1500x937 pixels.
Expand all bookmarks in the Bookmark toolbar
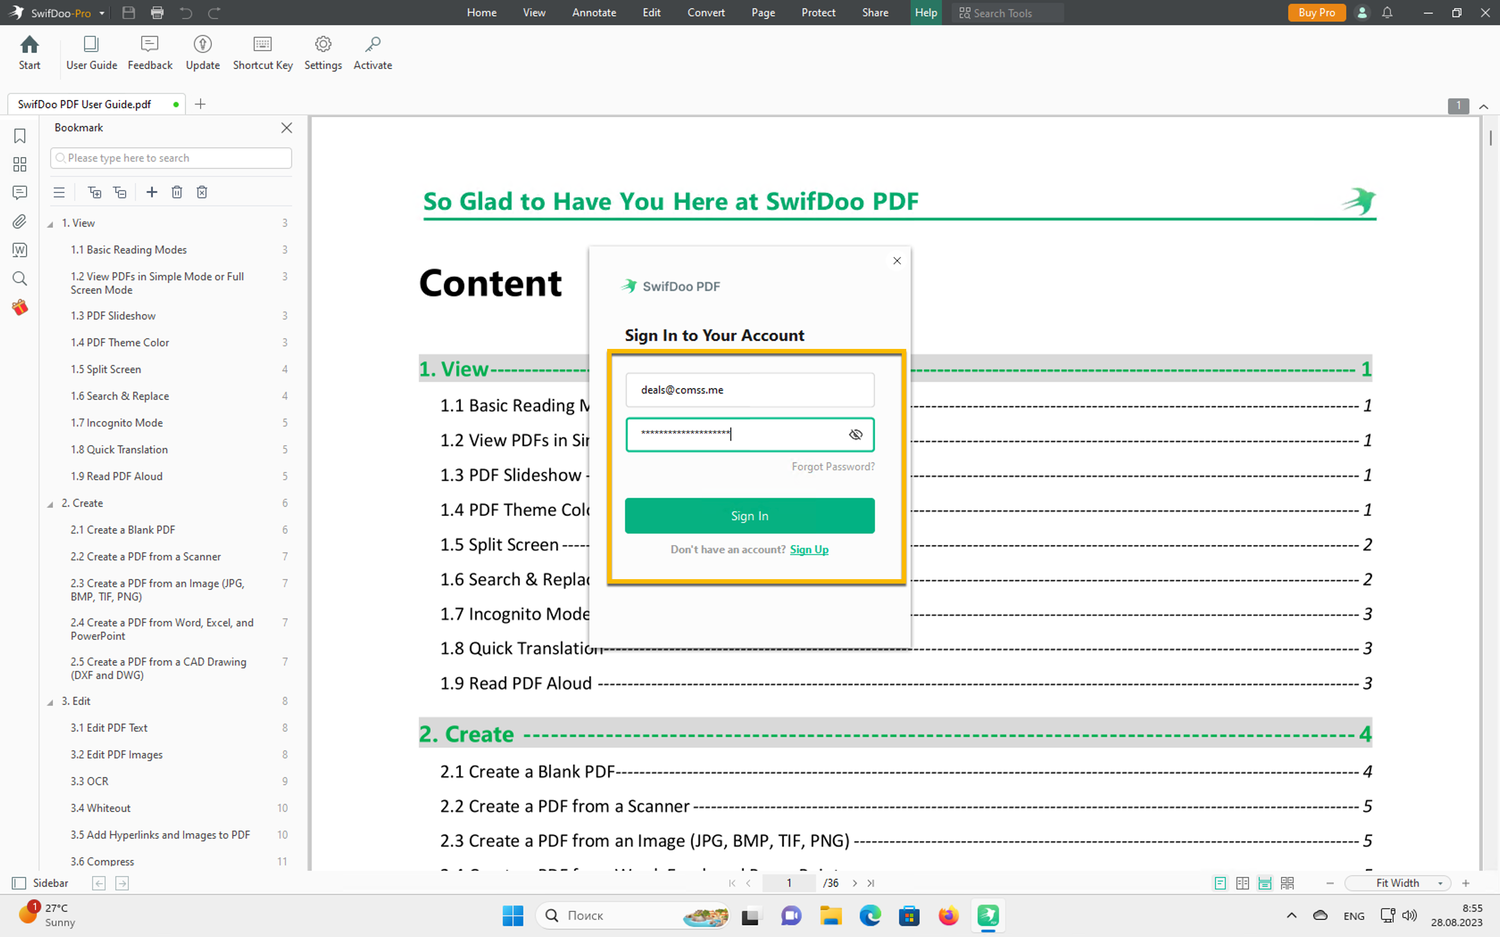[x=94, y=192]
